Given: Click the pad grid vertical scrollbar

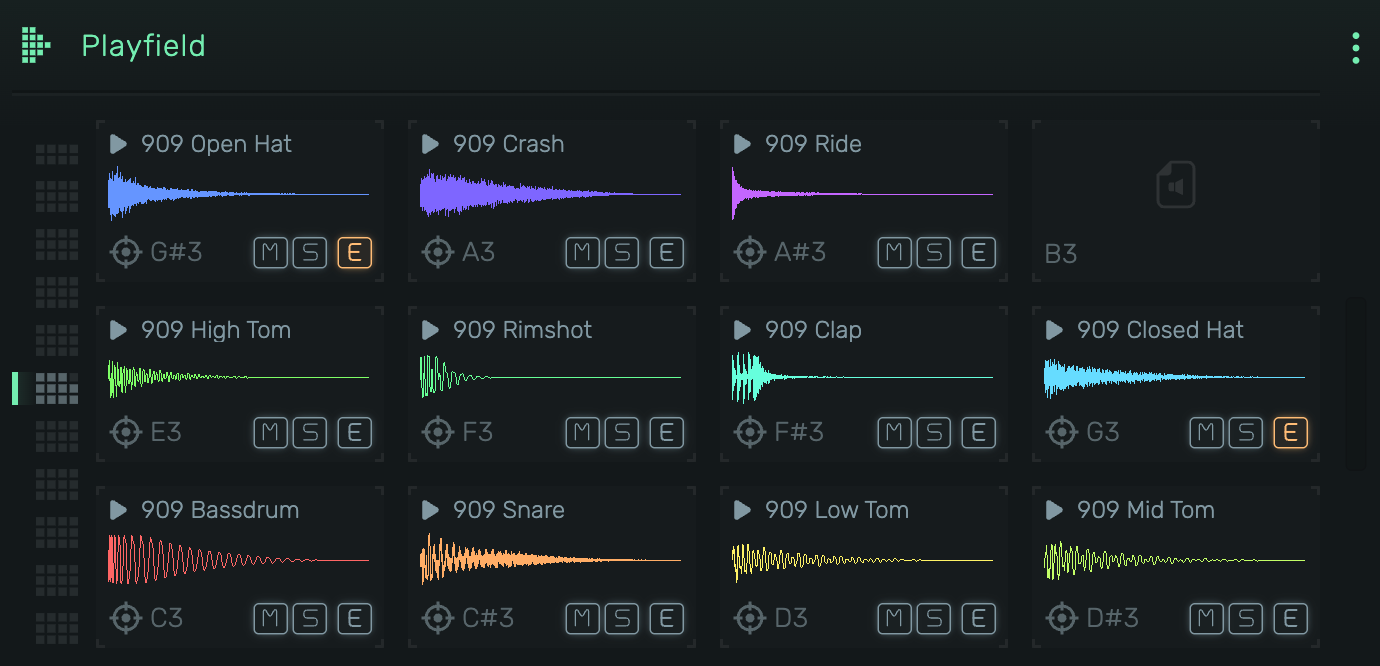Looking at the screenshot, I should 1355,383.
